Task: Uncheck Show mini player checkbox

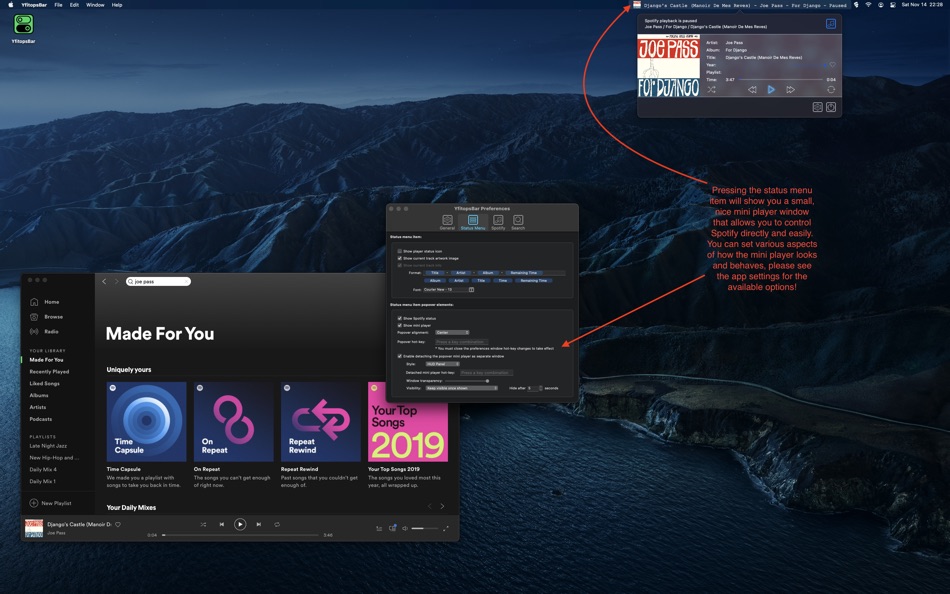Action: tap(400, 325)
